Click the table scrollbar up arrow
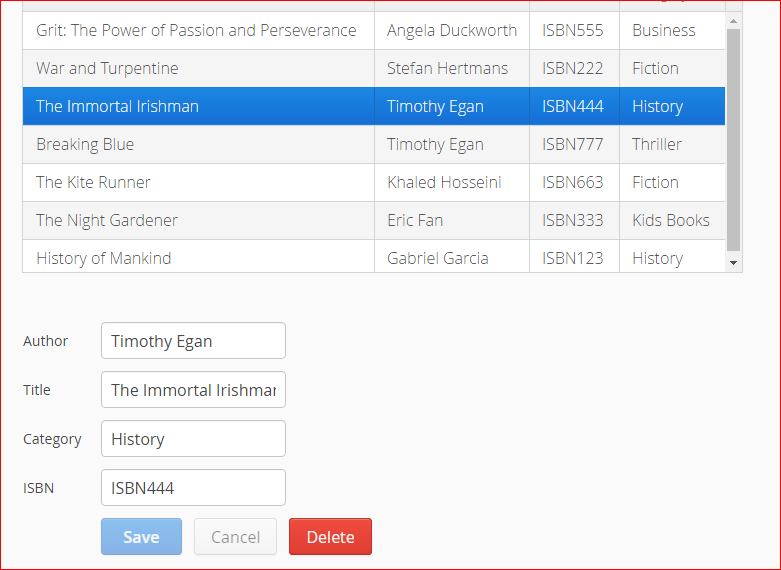This screenshot has width=781, height=570. (x=733, y=21)
